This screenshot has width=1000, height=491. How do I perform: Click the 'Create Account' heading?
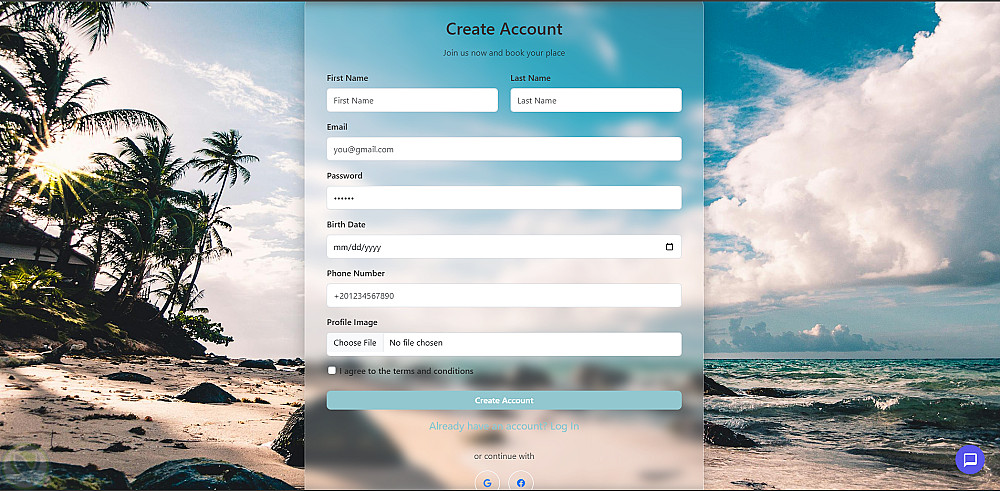(x=504, y=29)
